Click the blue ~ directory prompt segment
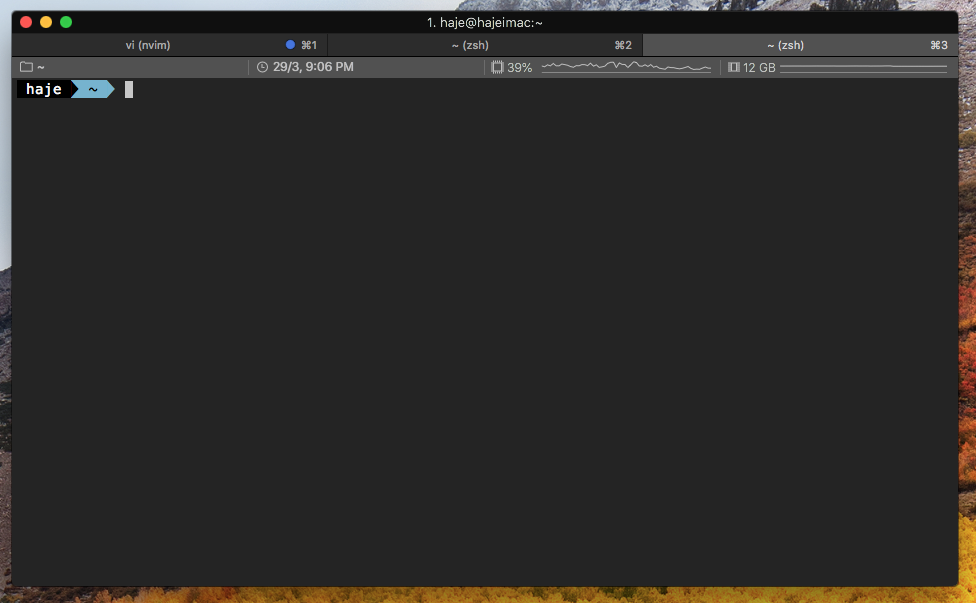 [92, 90]
